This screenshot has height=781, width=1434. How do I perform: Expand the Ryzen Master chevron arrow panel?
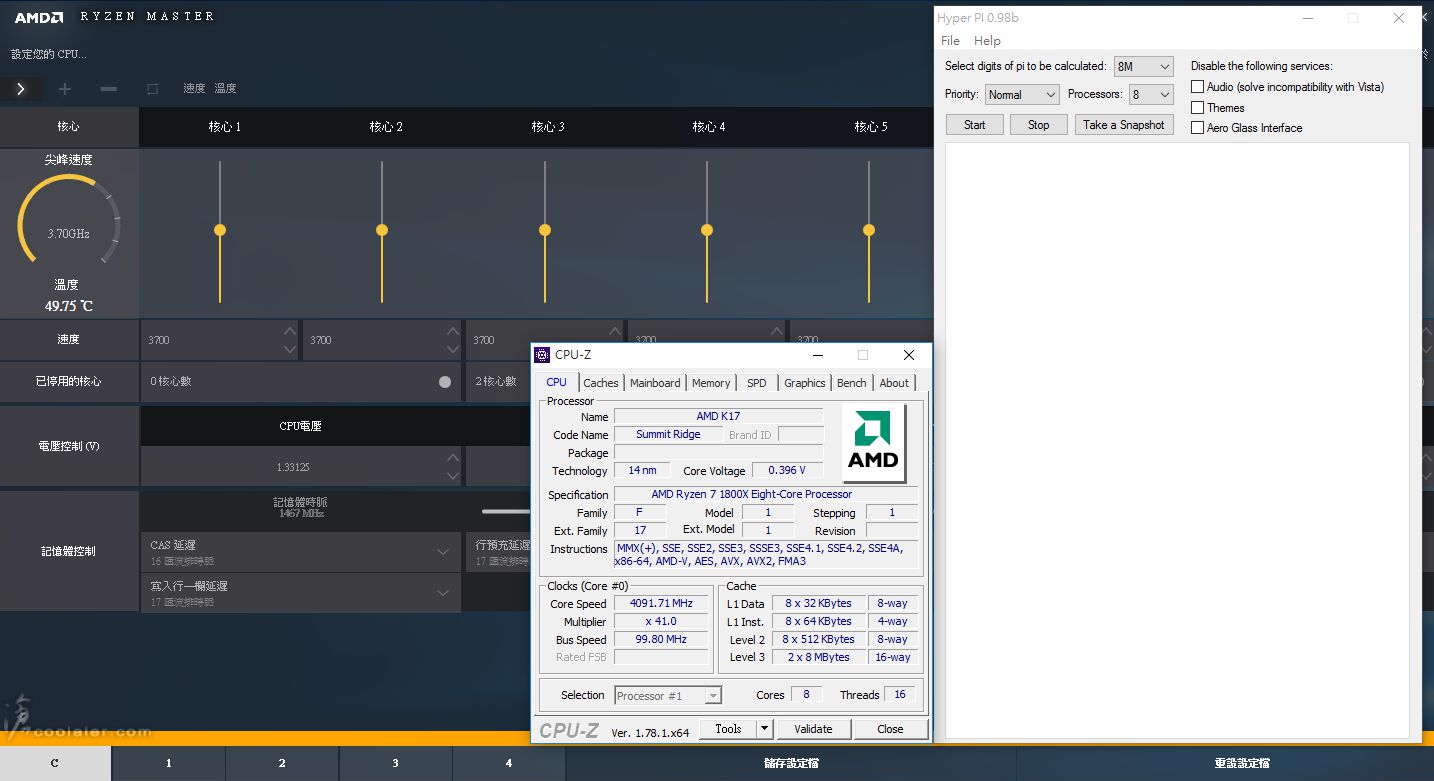point(21,89)
